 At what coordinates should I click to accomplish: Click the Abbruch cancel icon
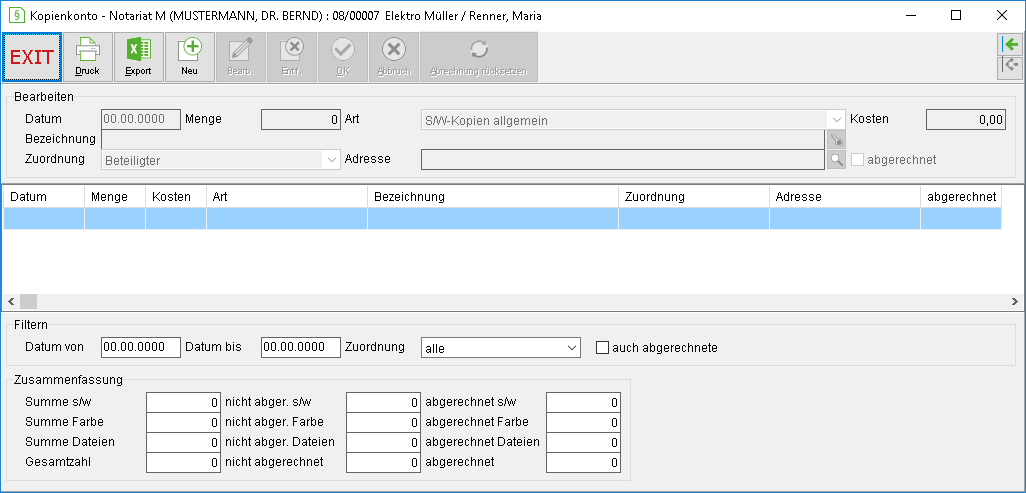point(394,57)
